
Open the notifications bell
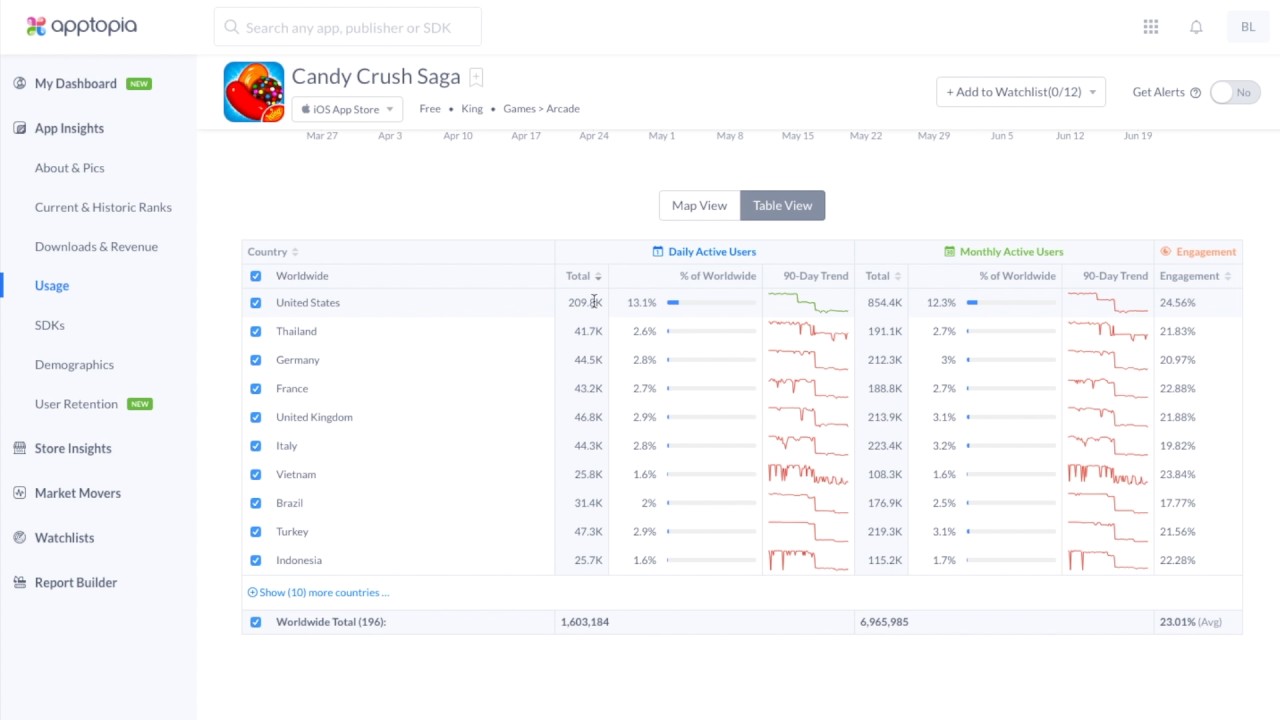coord(1196,27)
